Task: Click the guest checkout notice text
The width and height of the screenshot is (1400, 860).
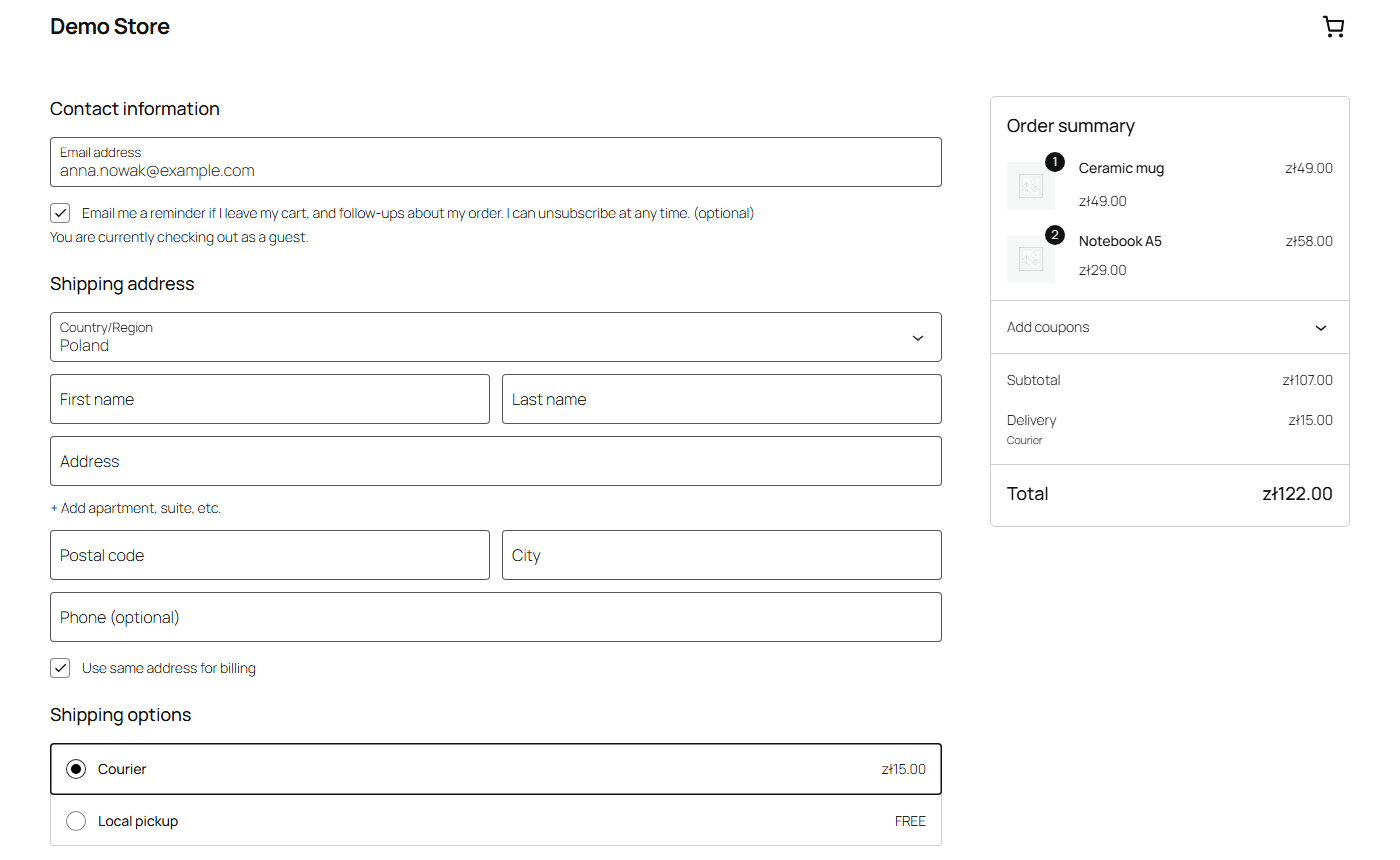Action: [179, 237]
